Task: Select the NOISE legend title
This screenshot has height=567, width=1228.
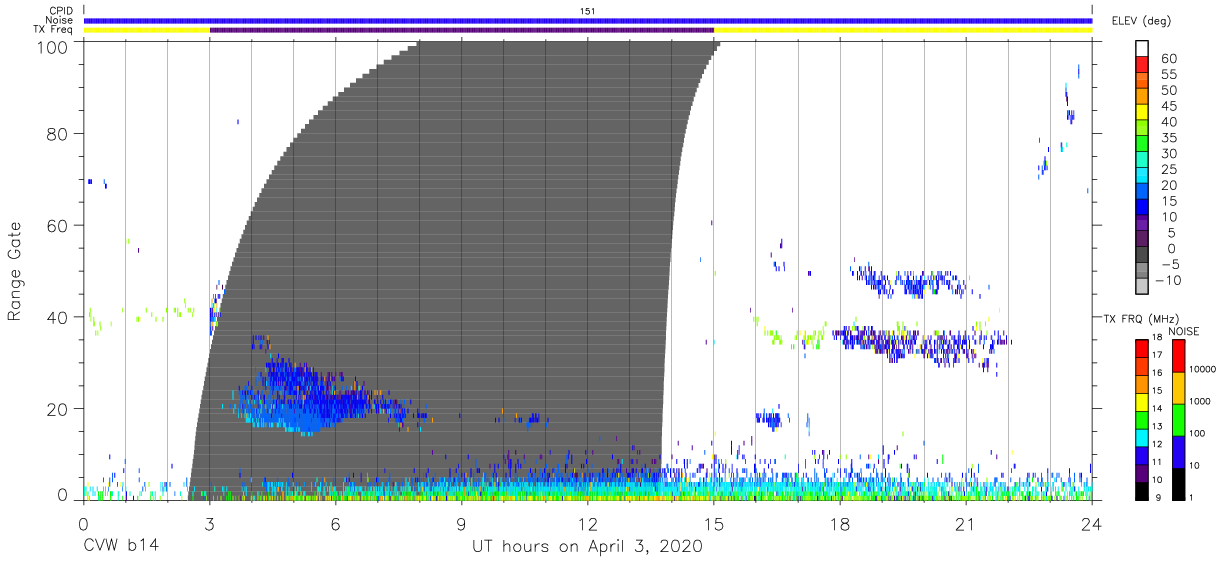Action: coord(1185,331)
